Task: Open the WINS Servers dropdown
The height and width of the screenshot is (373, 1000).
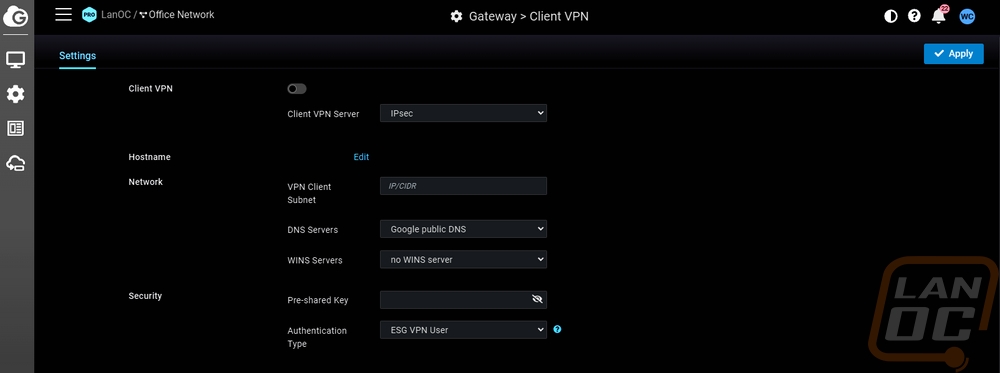Action: coord(463,260)
